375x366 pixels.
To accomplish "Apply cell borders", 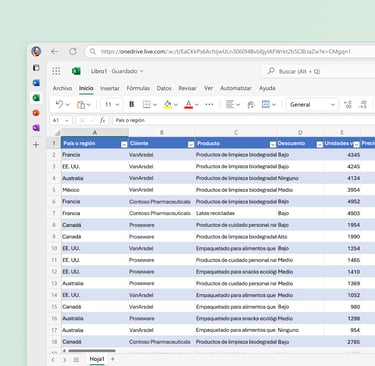I will point(147,104).
